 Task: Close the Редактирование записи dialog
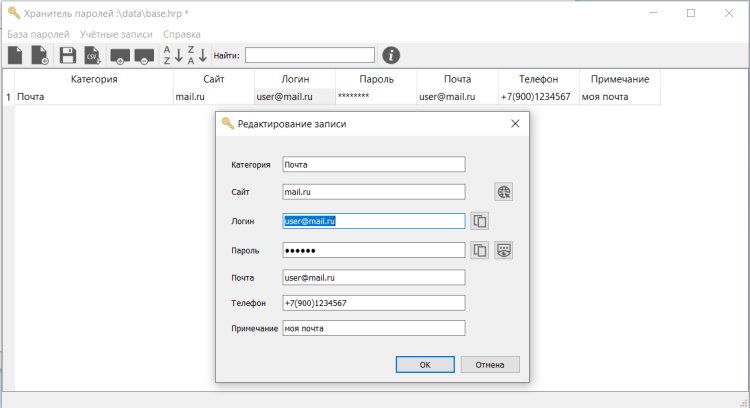tap(515, 124)
